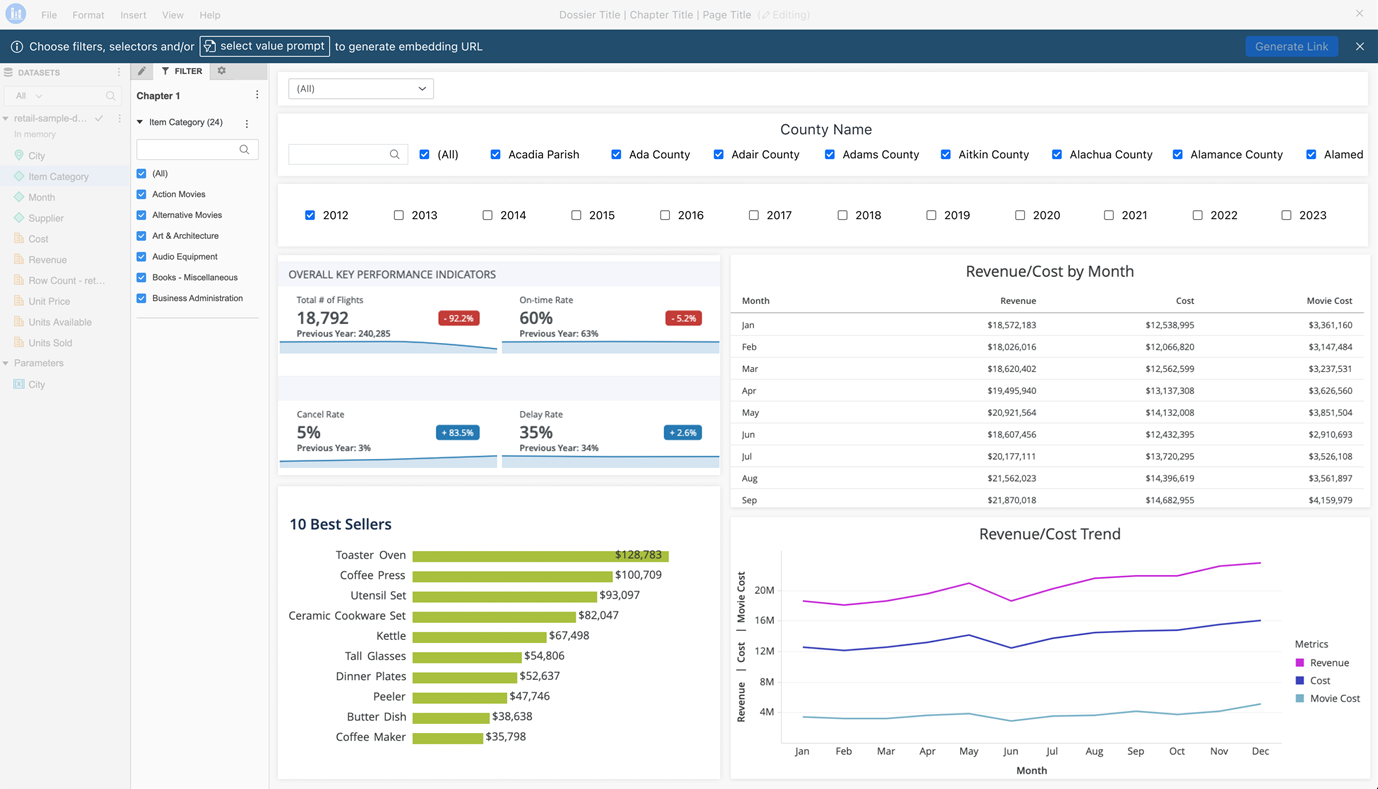
Task: Click the Datasets panel three-dot menu
Action: point(119,72)
